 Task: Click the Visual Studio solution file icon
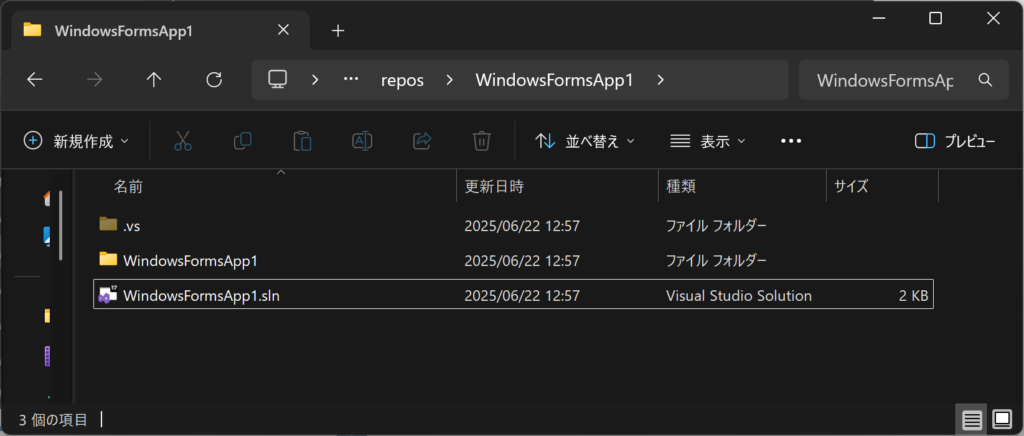[x=107, y=294]
